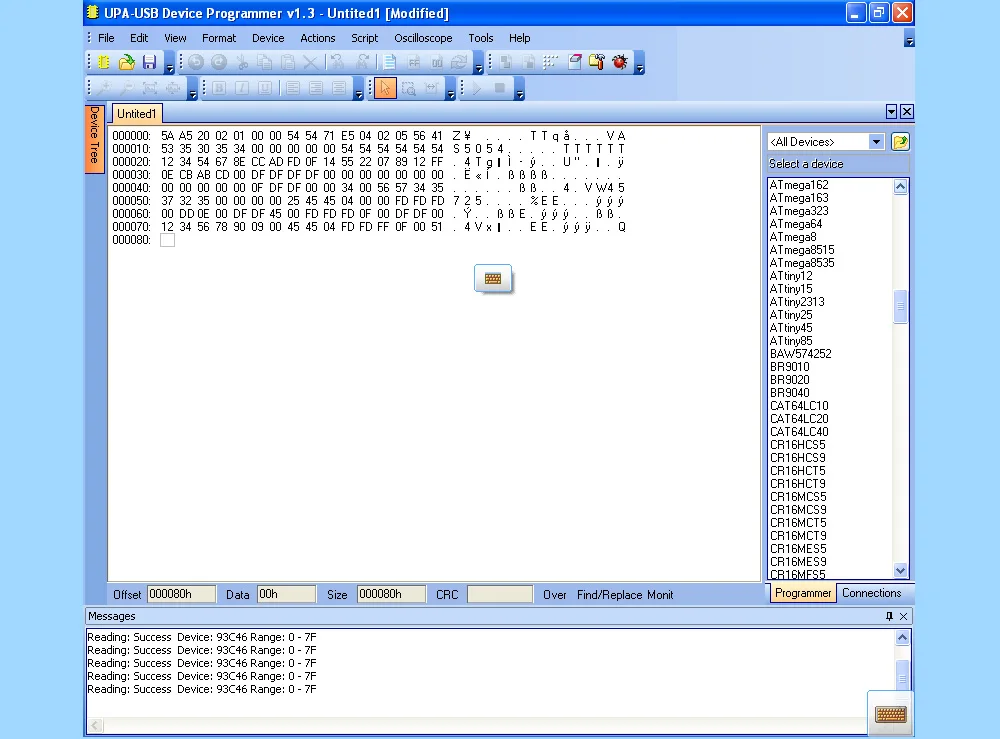Open the All Devices dropdown
This screenshot has height=739, width=1000.
[876, 142]
